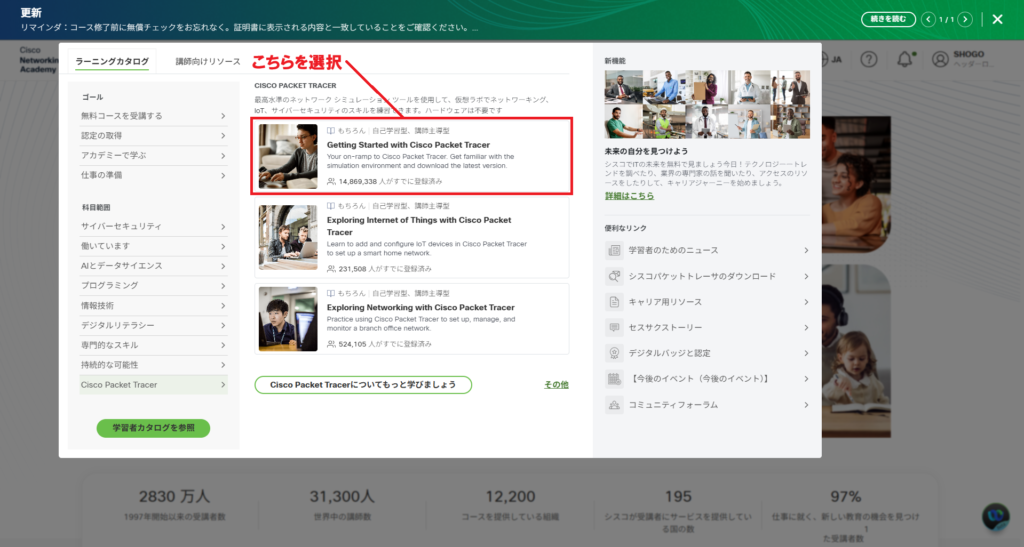Open シスコパケットトレーサのダウンロード link row
1024x547 pixels.
707,276
